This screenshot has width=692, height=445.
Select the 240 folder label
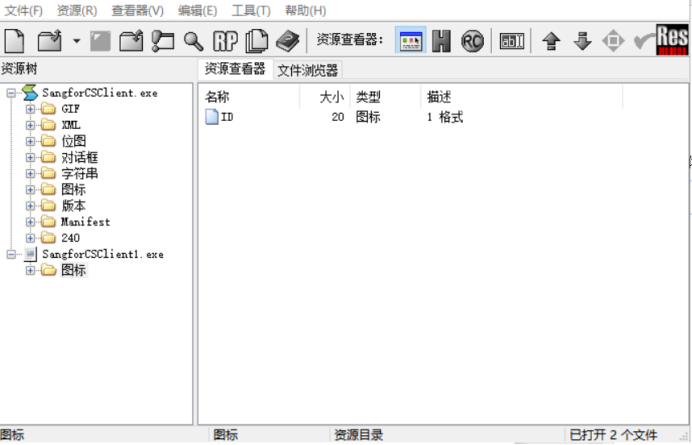[71, 238]
